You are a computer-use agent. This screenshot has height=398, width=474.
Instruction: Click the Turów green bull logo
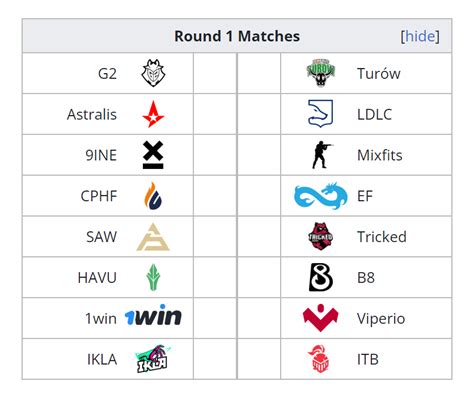pos(320,73)
